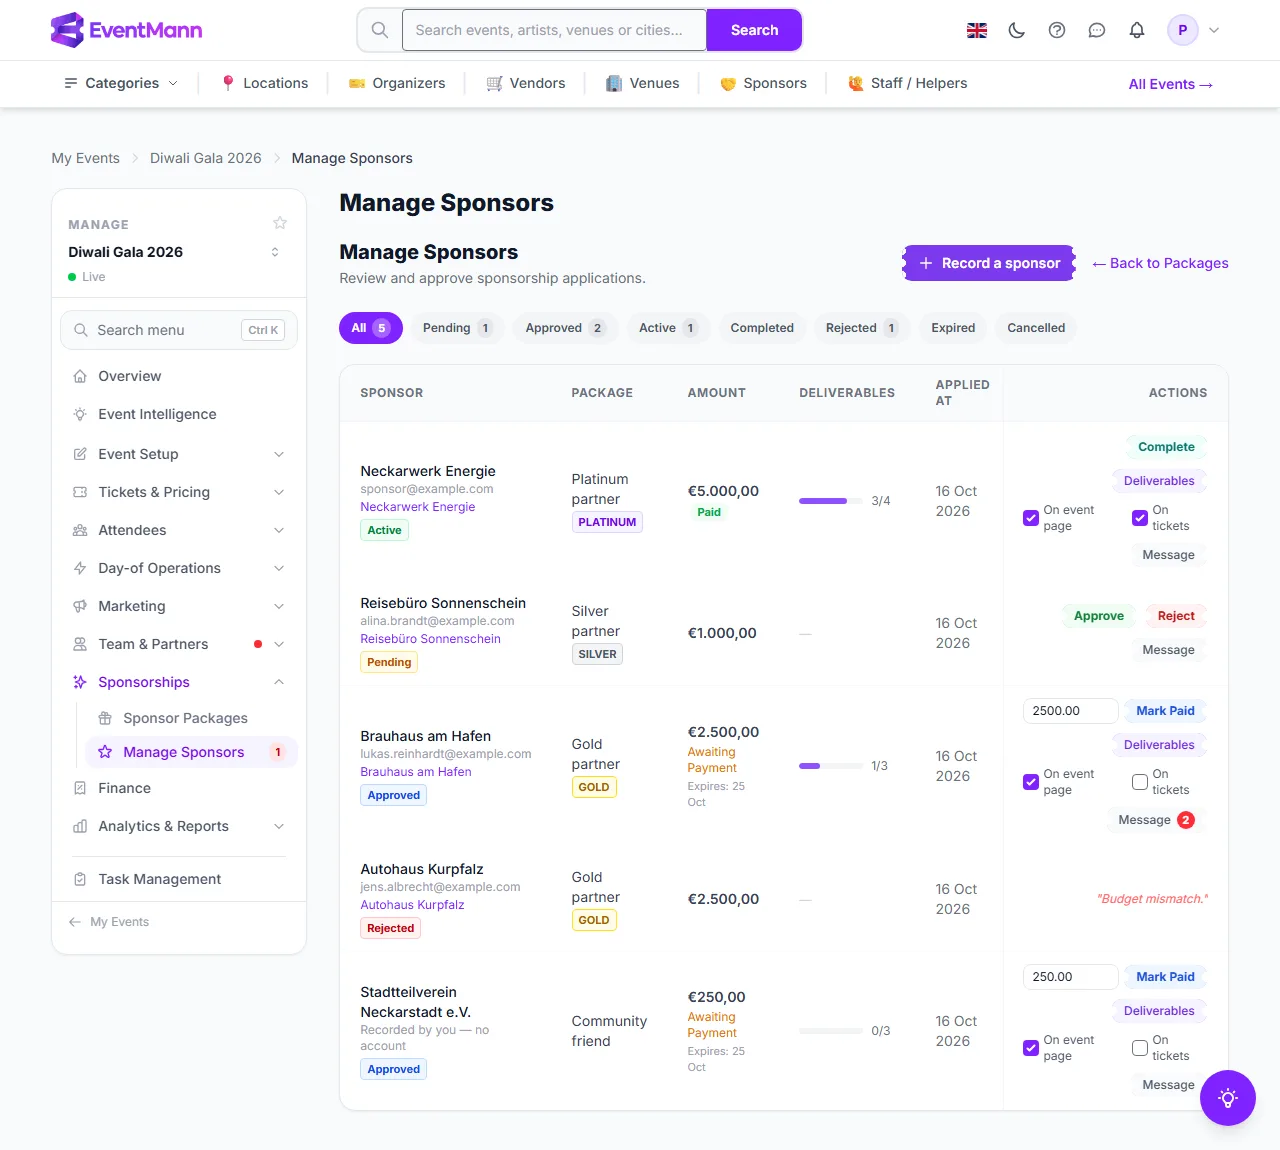Image resolution: width=1280 pixels, height=1150 pixels.
Task: Click the EventMann logo
Action: (x=126, y=30)
